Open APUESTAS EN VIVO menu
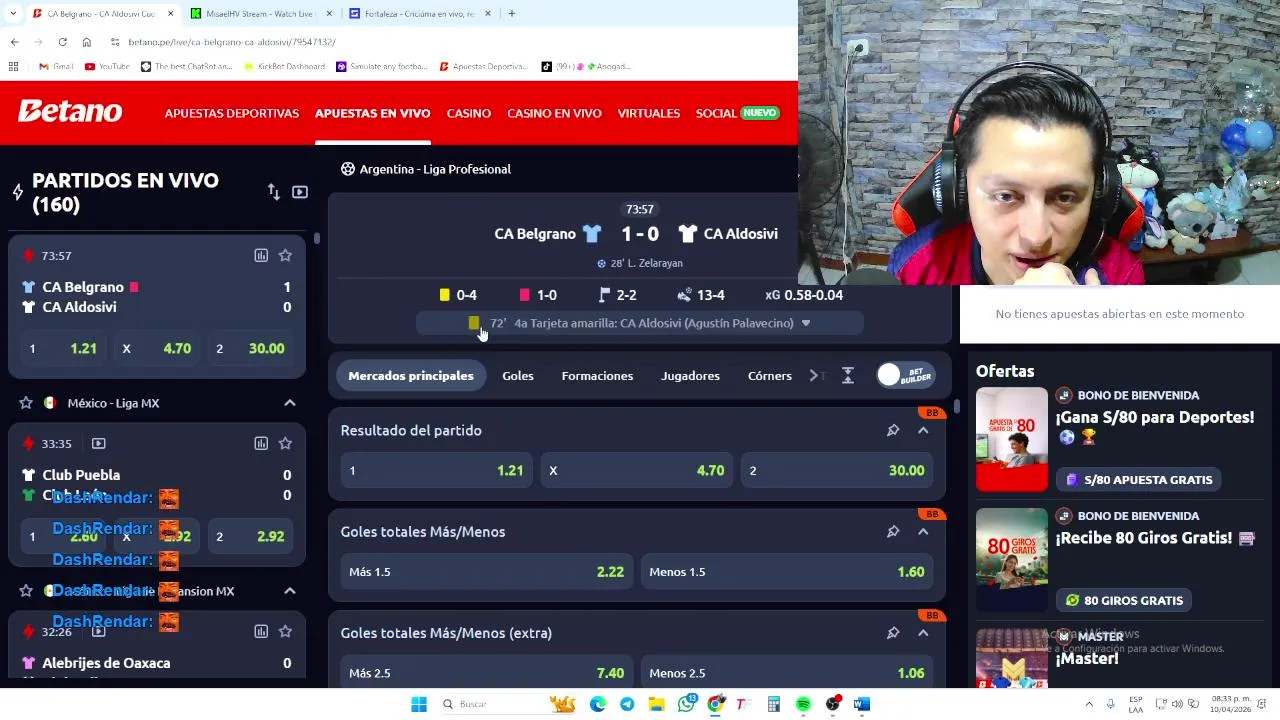The height and width of the screenshot is (720, 1280). (372, 113)
